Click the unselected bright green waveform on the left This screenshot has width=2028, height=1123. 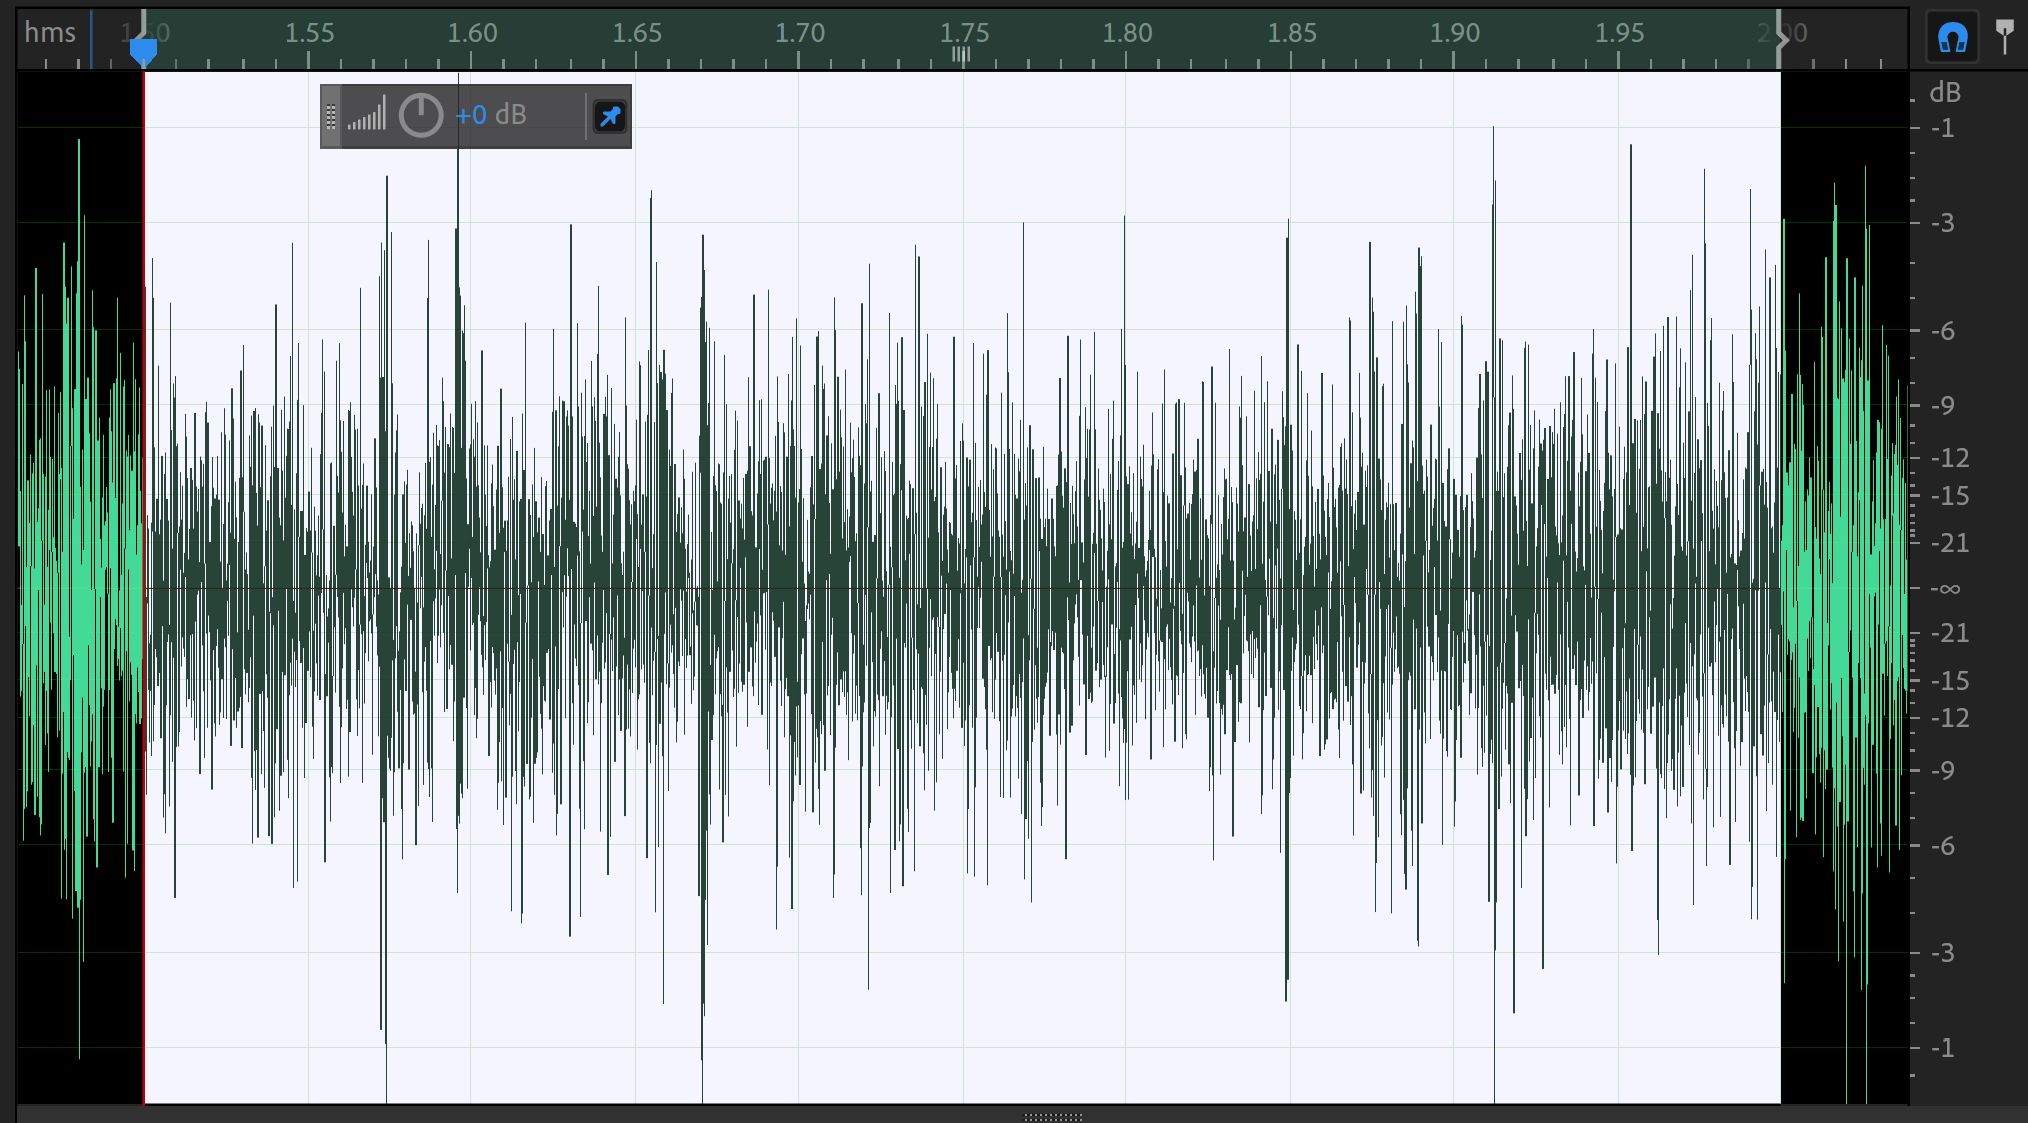[80, 590]
